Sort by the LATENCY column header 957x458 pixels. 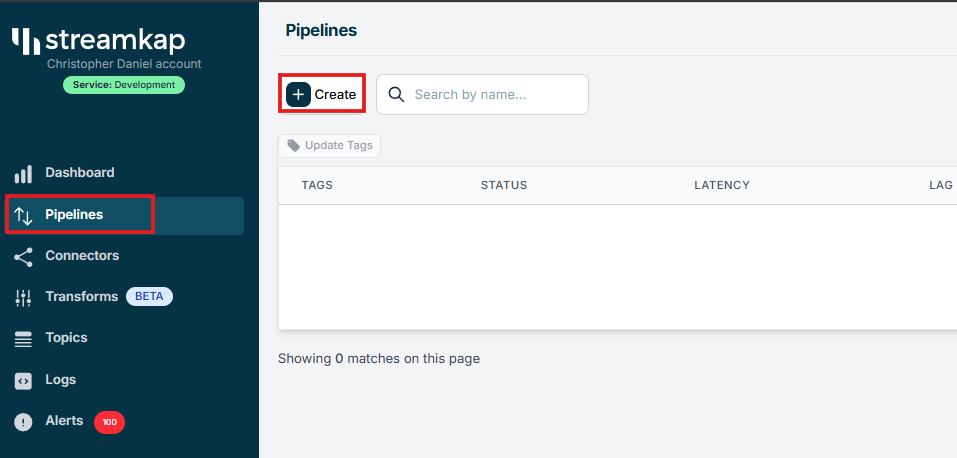[x=722, y=185]
